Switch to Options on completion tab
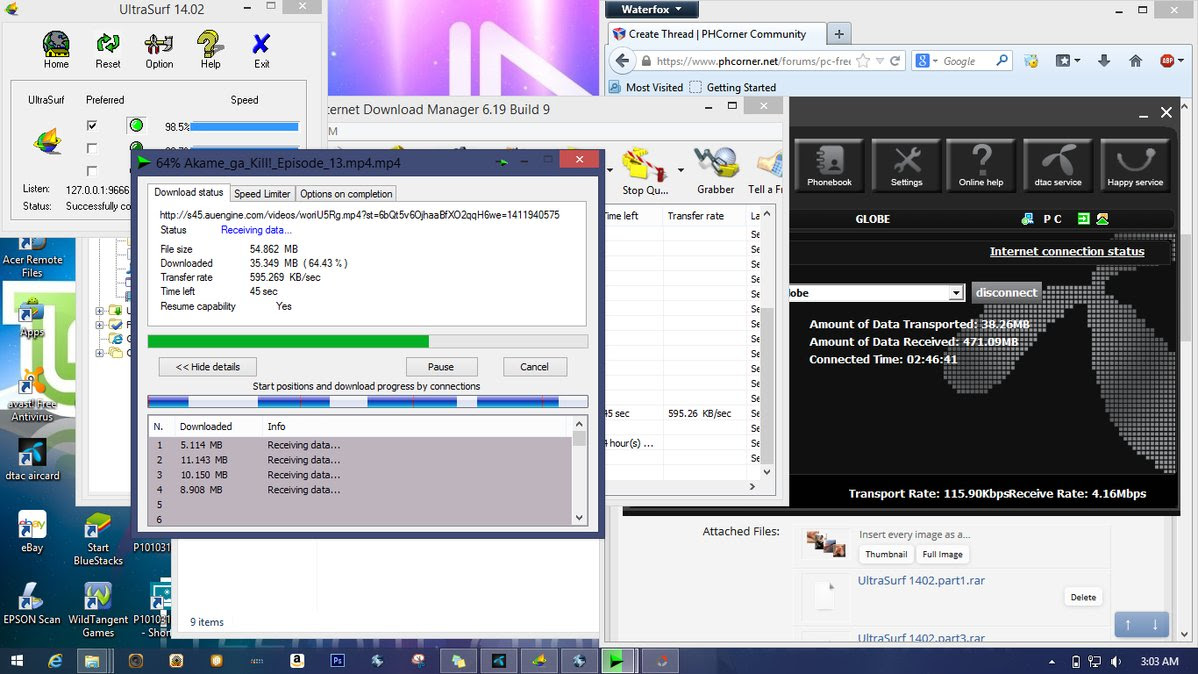 (x=346, y=194)
